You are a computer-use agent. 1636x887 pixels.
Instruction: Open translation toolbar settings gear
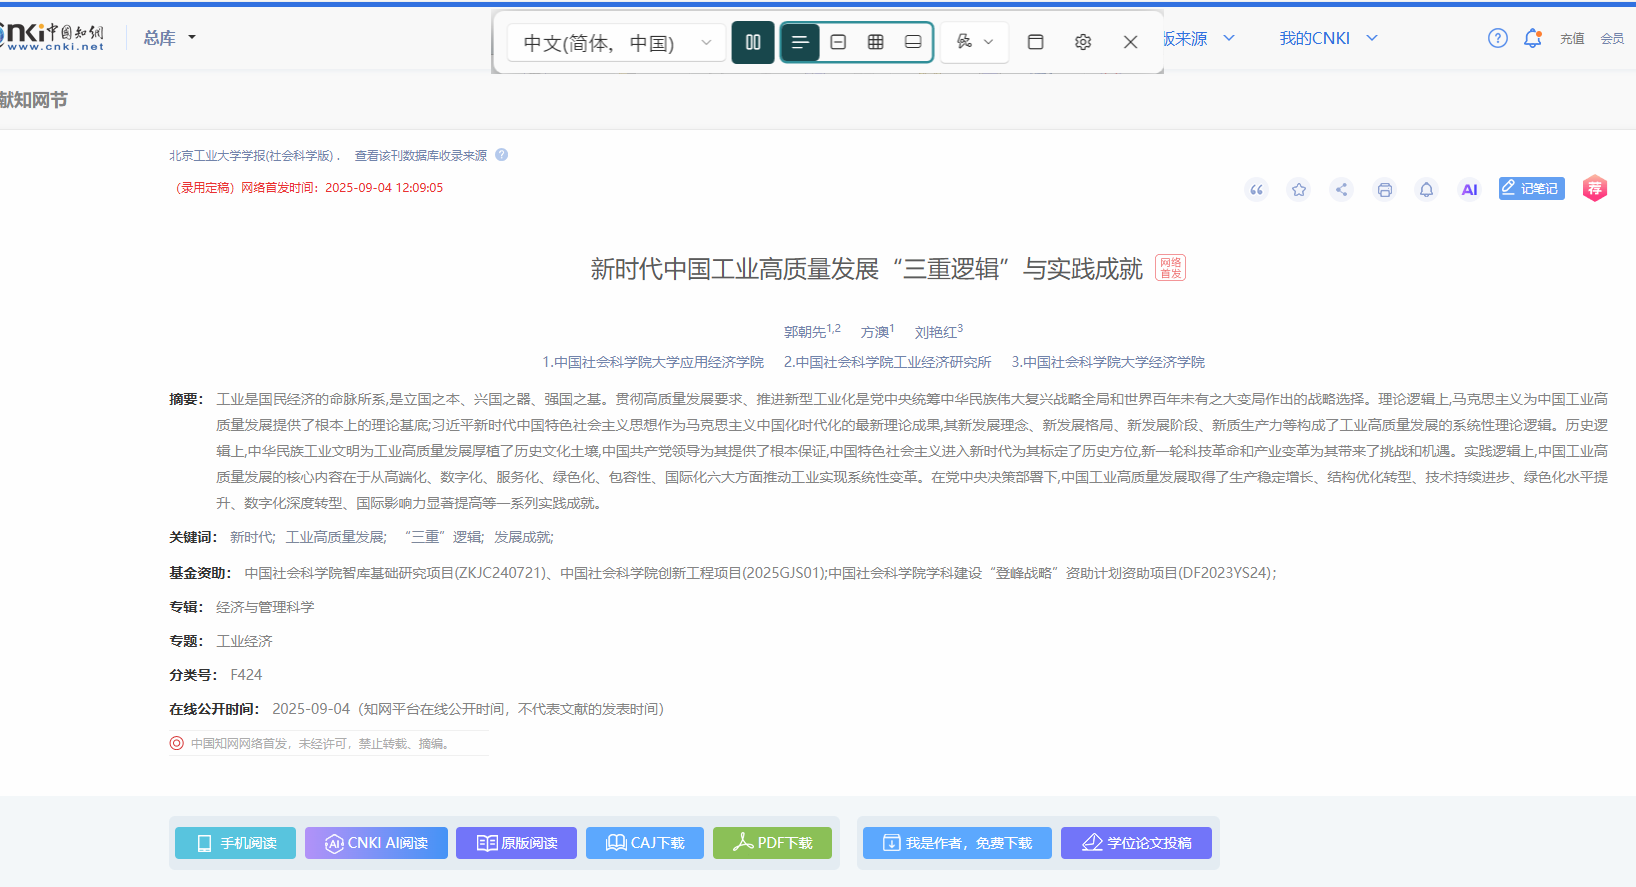pyautogui.click(x=1082, y=42)
